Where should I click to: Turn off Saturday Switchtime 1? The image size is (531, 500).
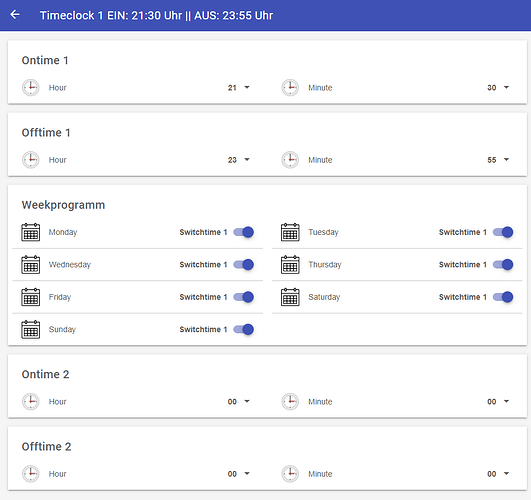tap(503, 297)
